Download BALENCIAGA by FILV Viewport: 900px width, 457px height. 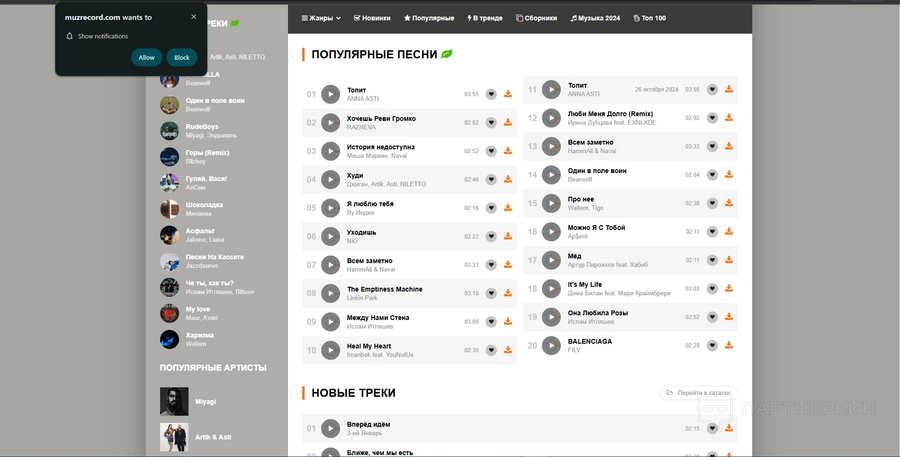click(729, 345)
